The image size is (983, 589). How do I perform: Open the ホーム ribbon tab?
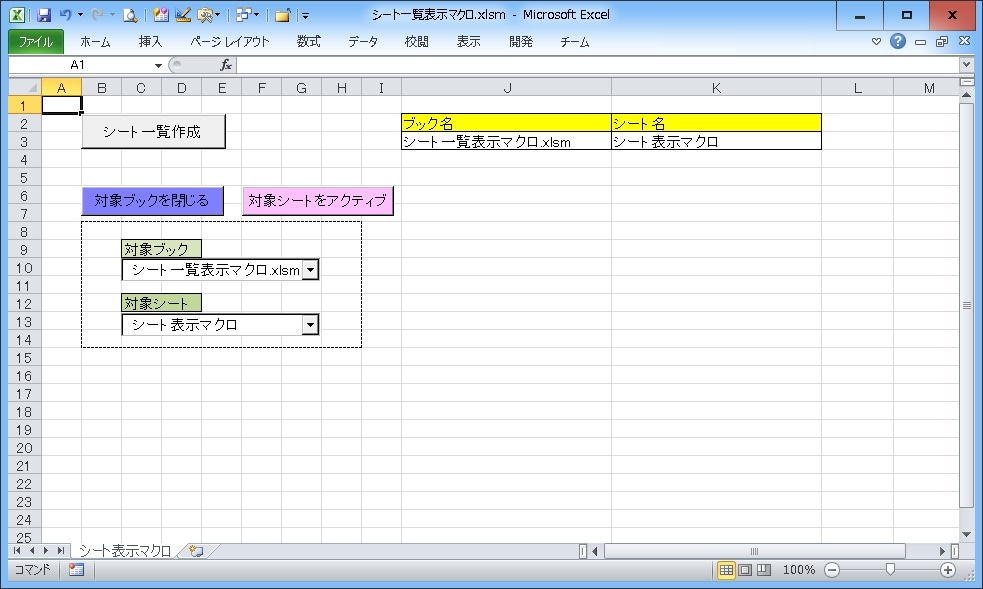click(95, 41)
